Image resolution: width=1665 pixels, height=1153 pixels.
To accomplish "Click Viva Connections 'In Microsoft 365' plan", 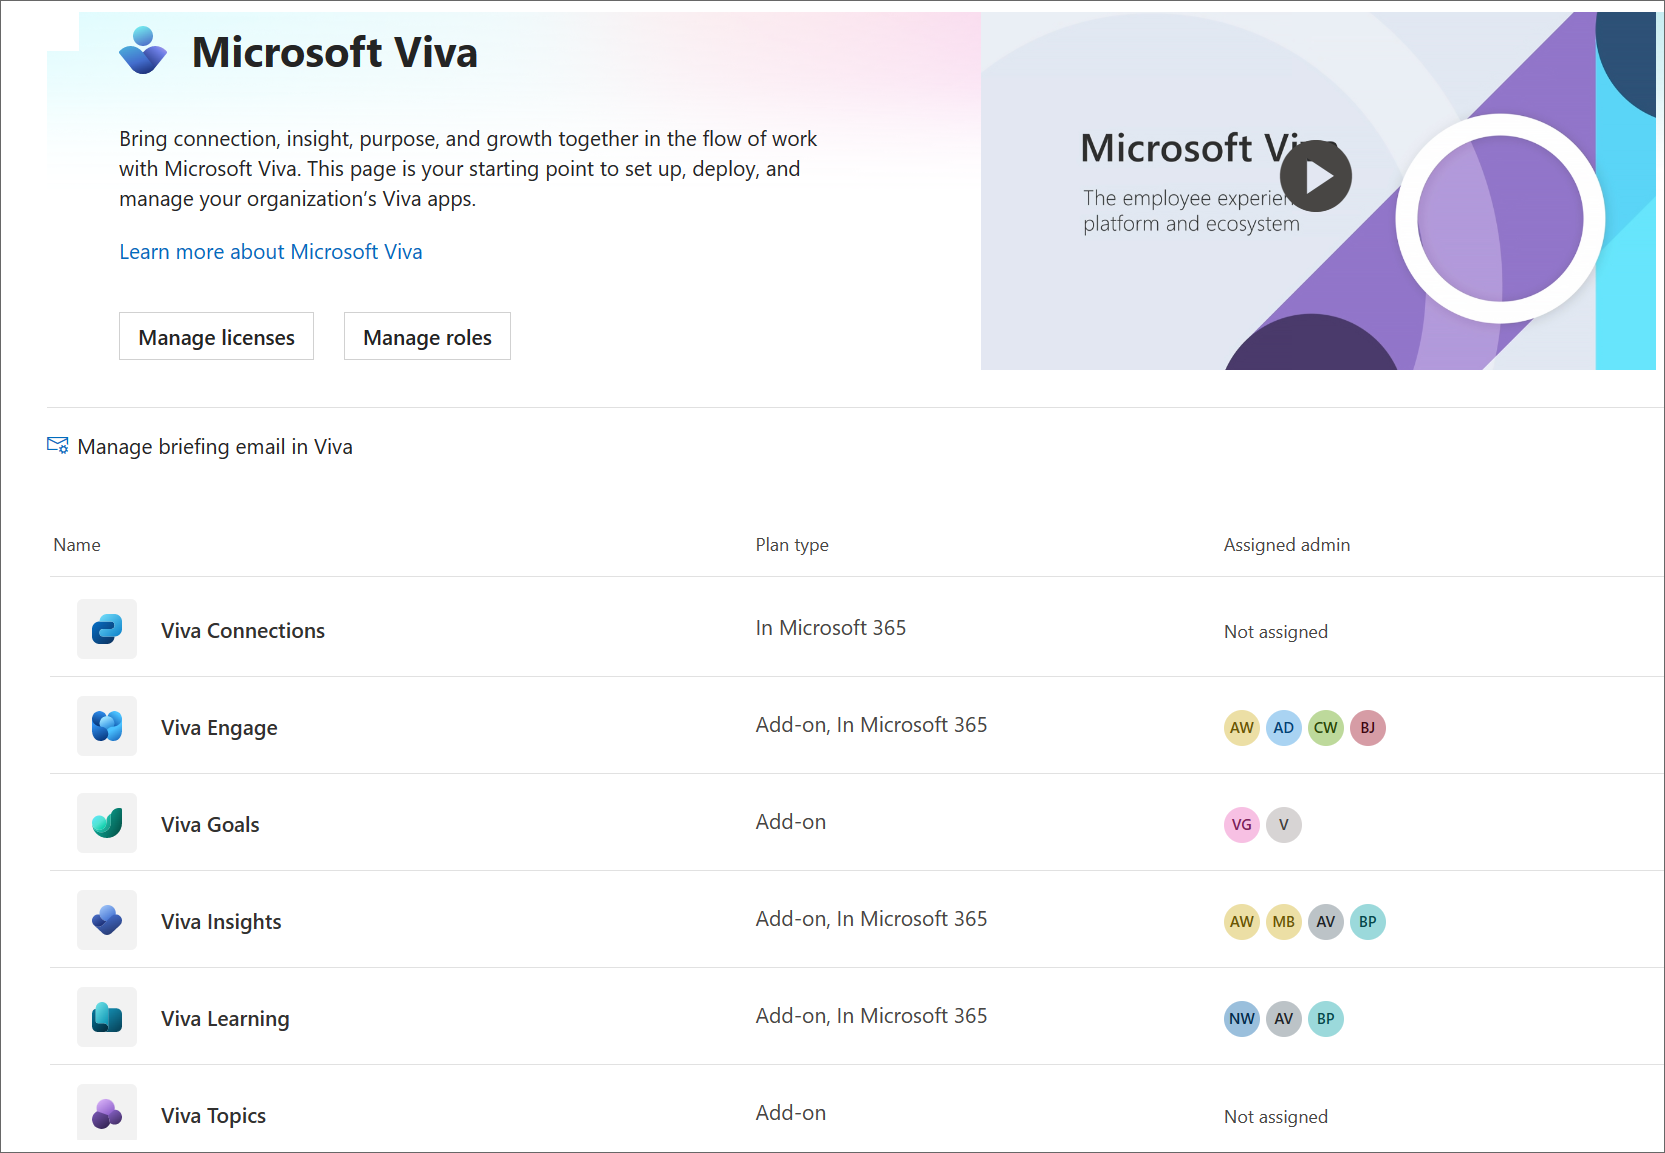I will point(831,628).
